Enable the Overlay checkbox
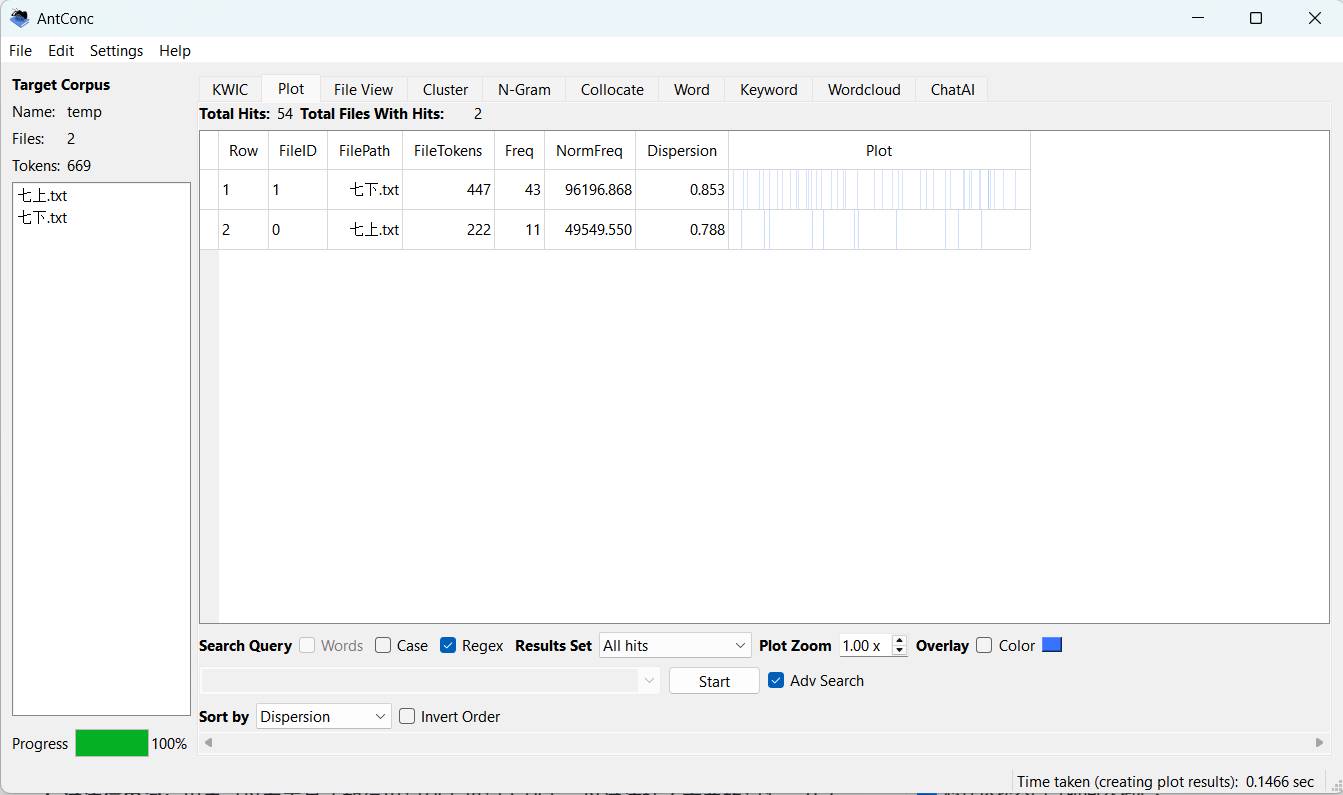Viewport: 1343px width, 795px height. point(984,646)
